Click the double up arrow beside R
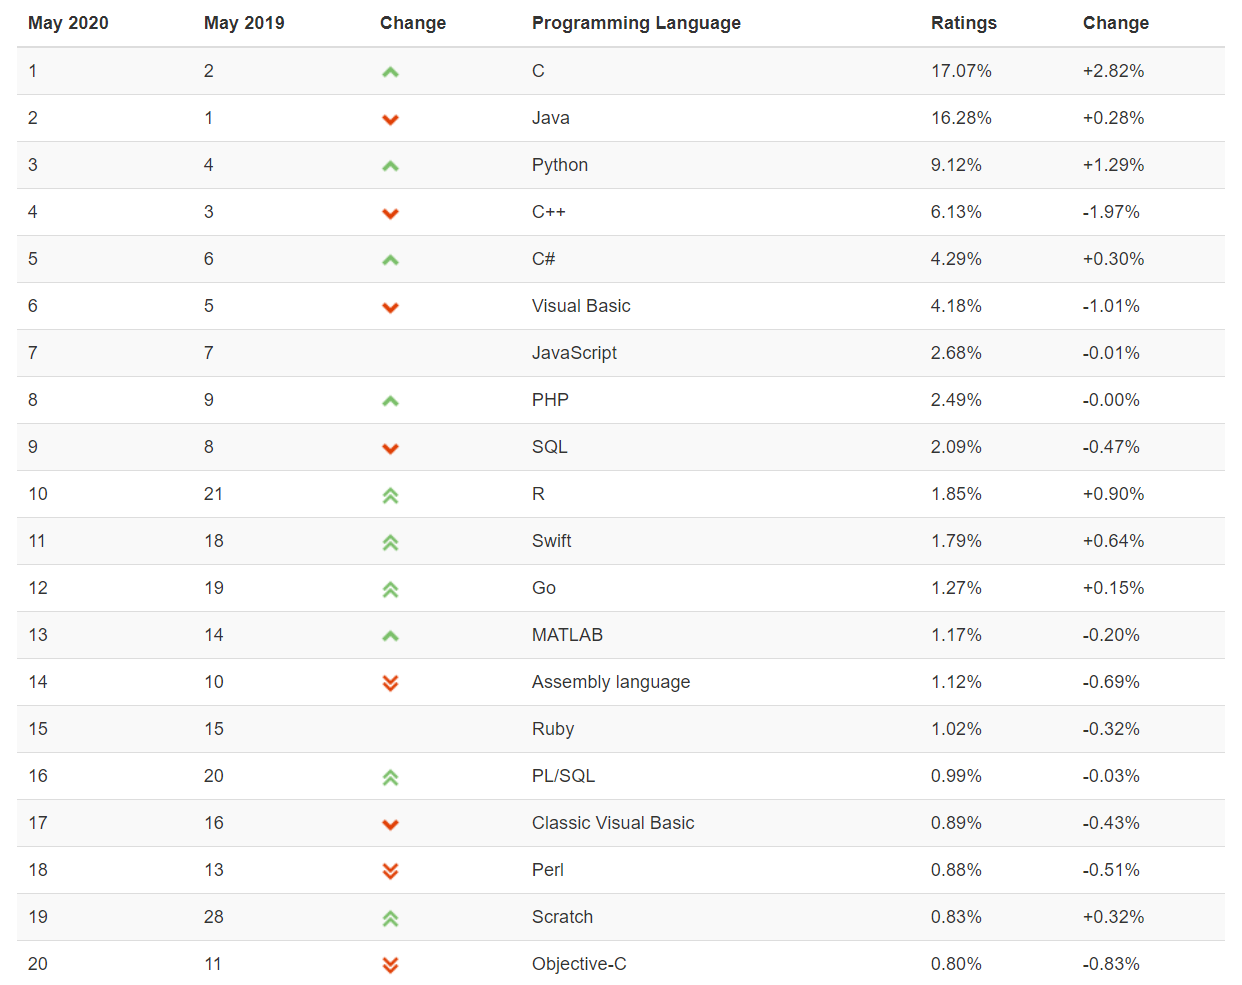 pyautogui.click(x=390, y=495)
